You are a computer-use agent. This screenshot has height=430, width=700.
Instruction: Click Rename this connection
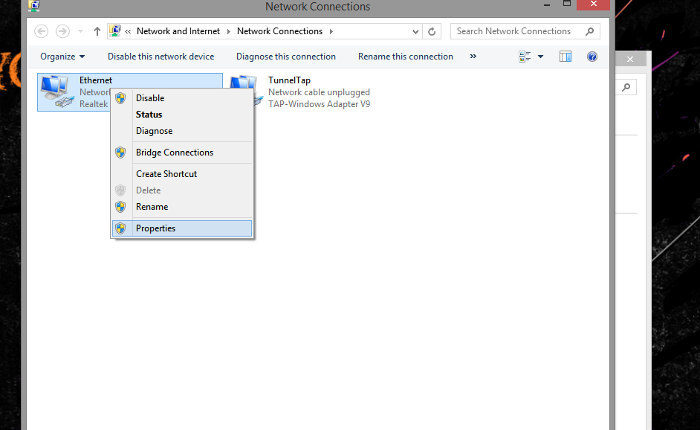pos(405,57)
